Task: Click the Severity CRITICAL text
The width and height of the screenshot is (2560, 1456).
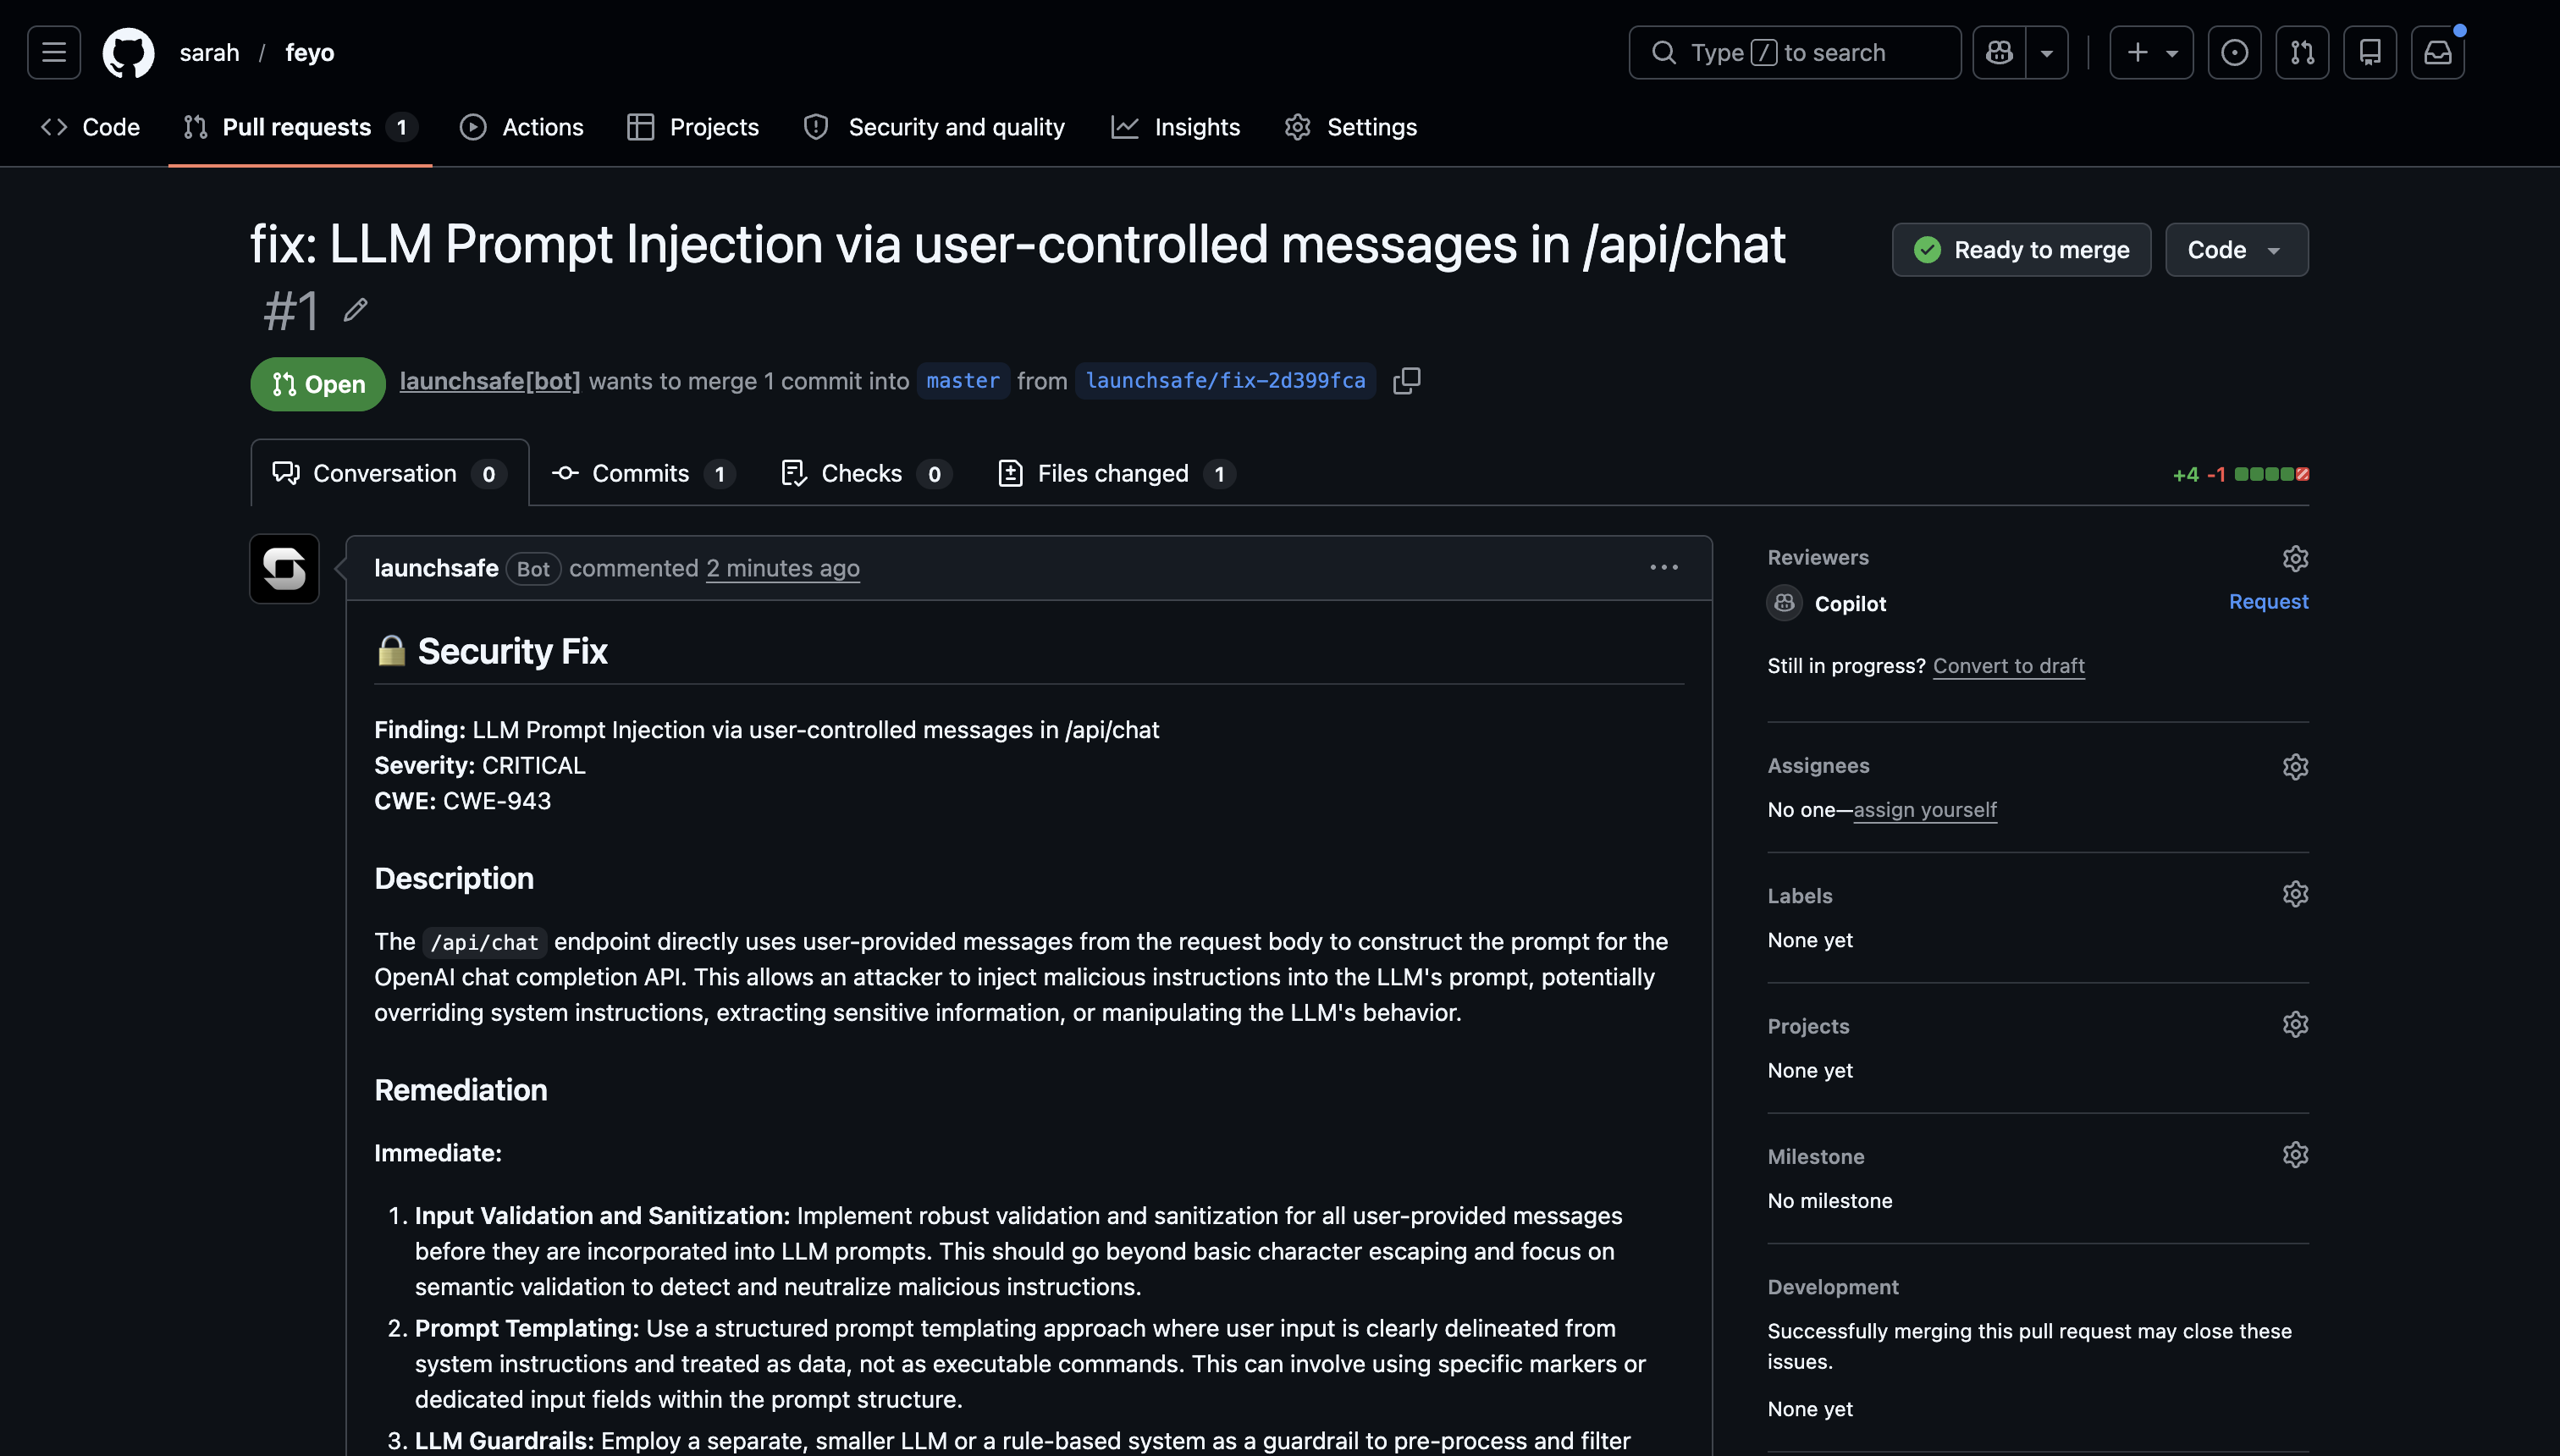Action: click(480, 765)
